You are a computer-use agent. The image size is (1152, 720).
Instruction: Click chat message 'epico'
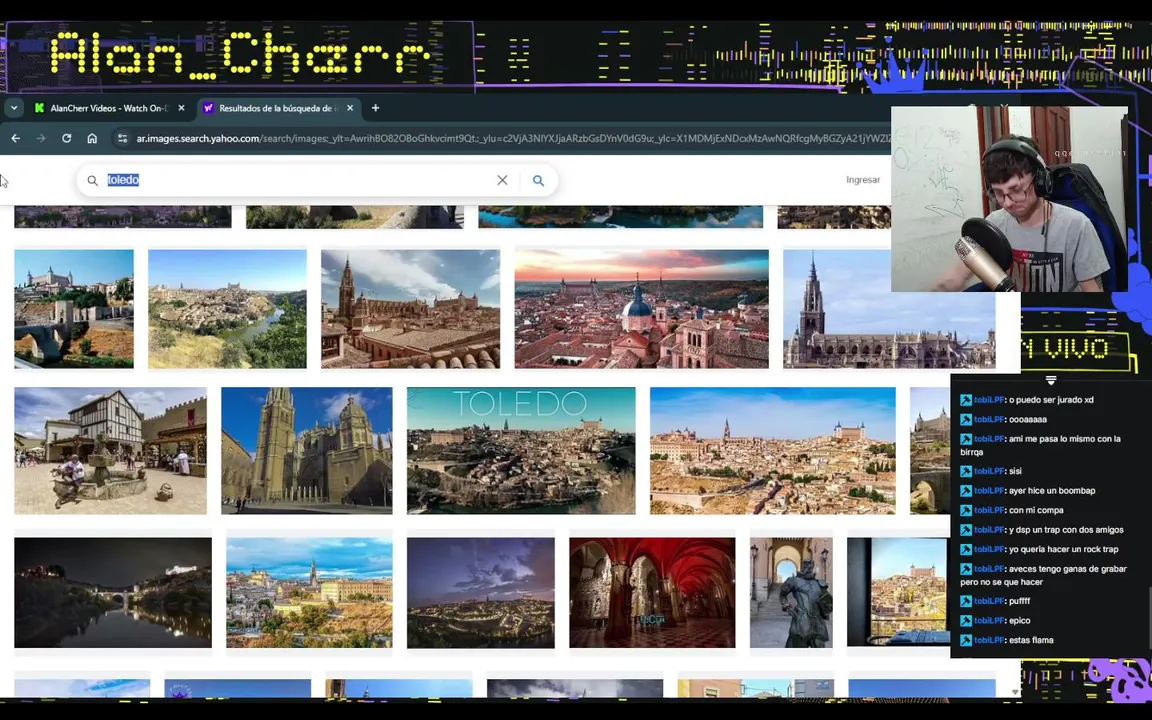pos(1019,620)
